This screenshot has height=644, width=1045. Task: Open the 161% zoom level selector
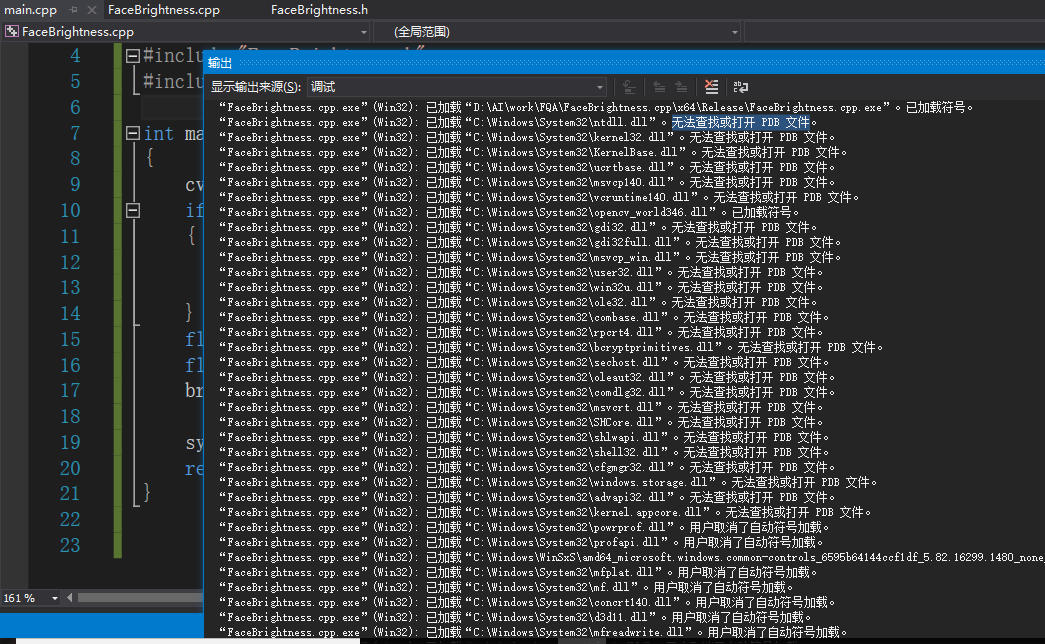(28, 598)
